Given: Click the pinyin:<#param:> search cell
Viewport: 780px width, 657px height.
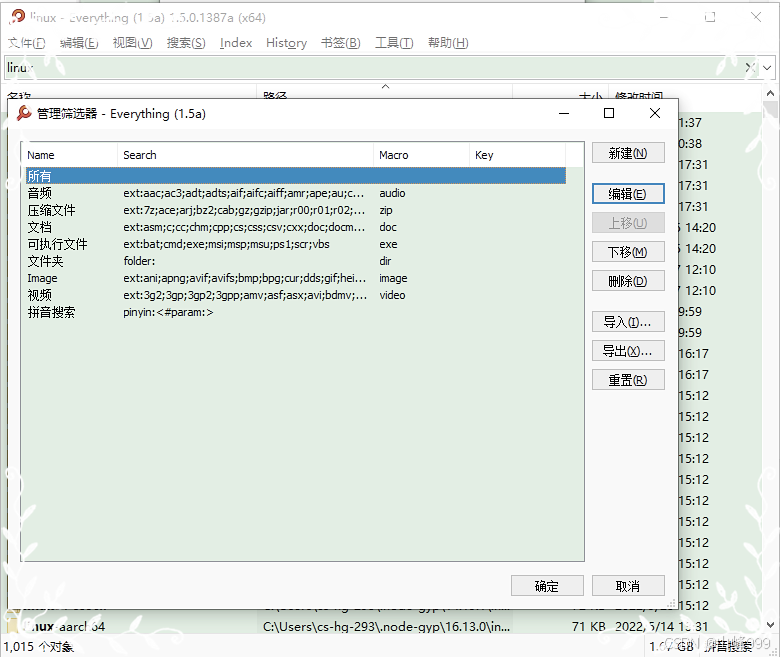Looking at the screenshot, I should [x=168, y=312].
